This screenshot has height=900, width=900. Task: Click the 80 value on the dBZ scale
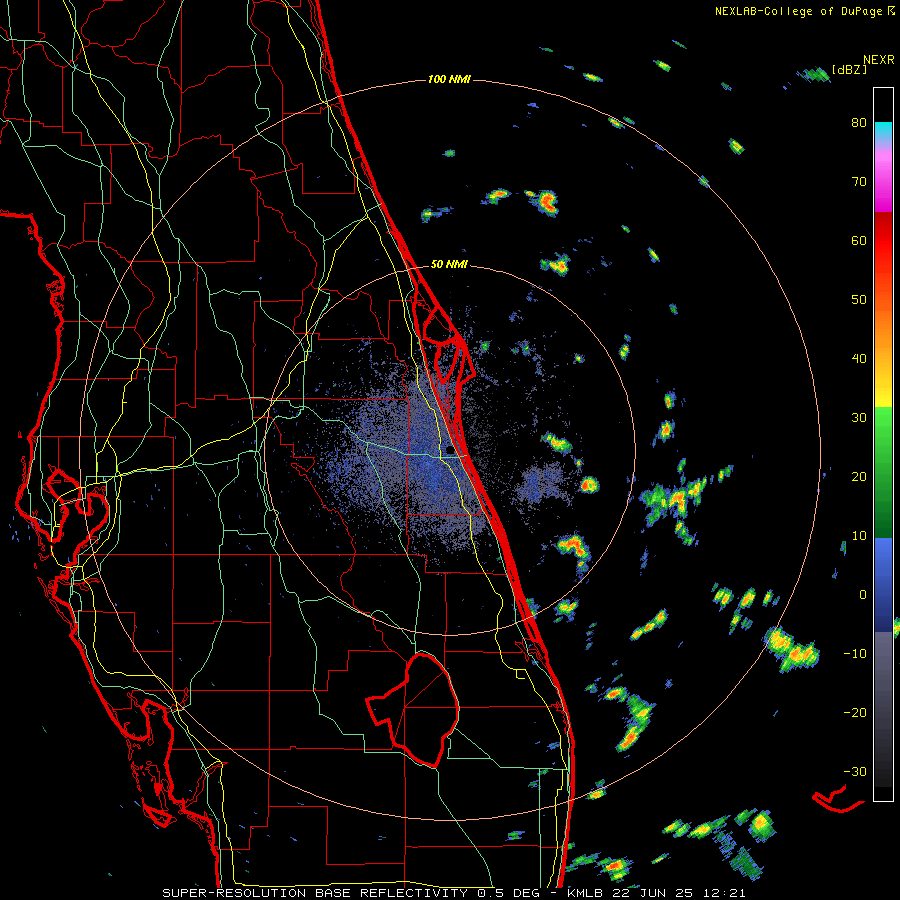pyautogui.click(x=859, y=122)
